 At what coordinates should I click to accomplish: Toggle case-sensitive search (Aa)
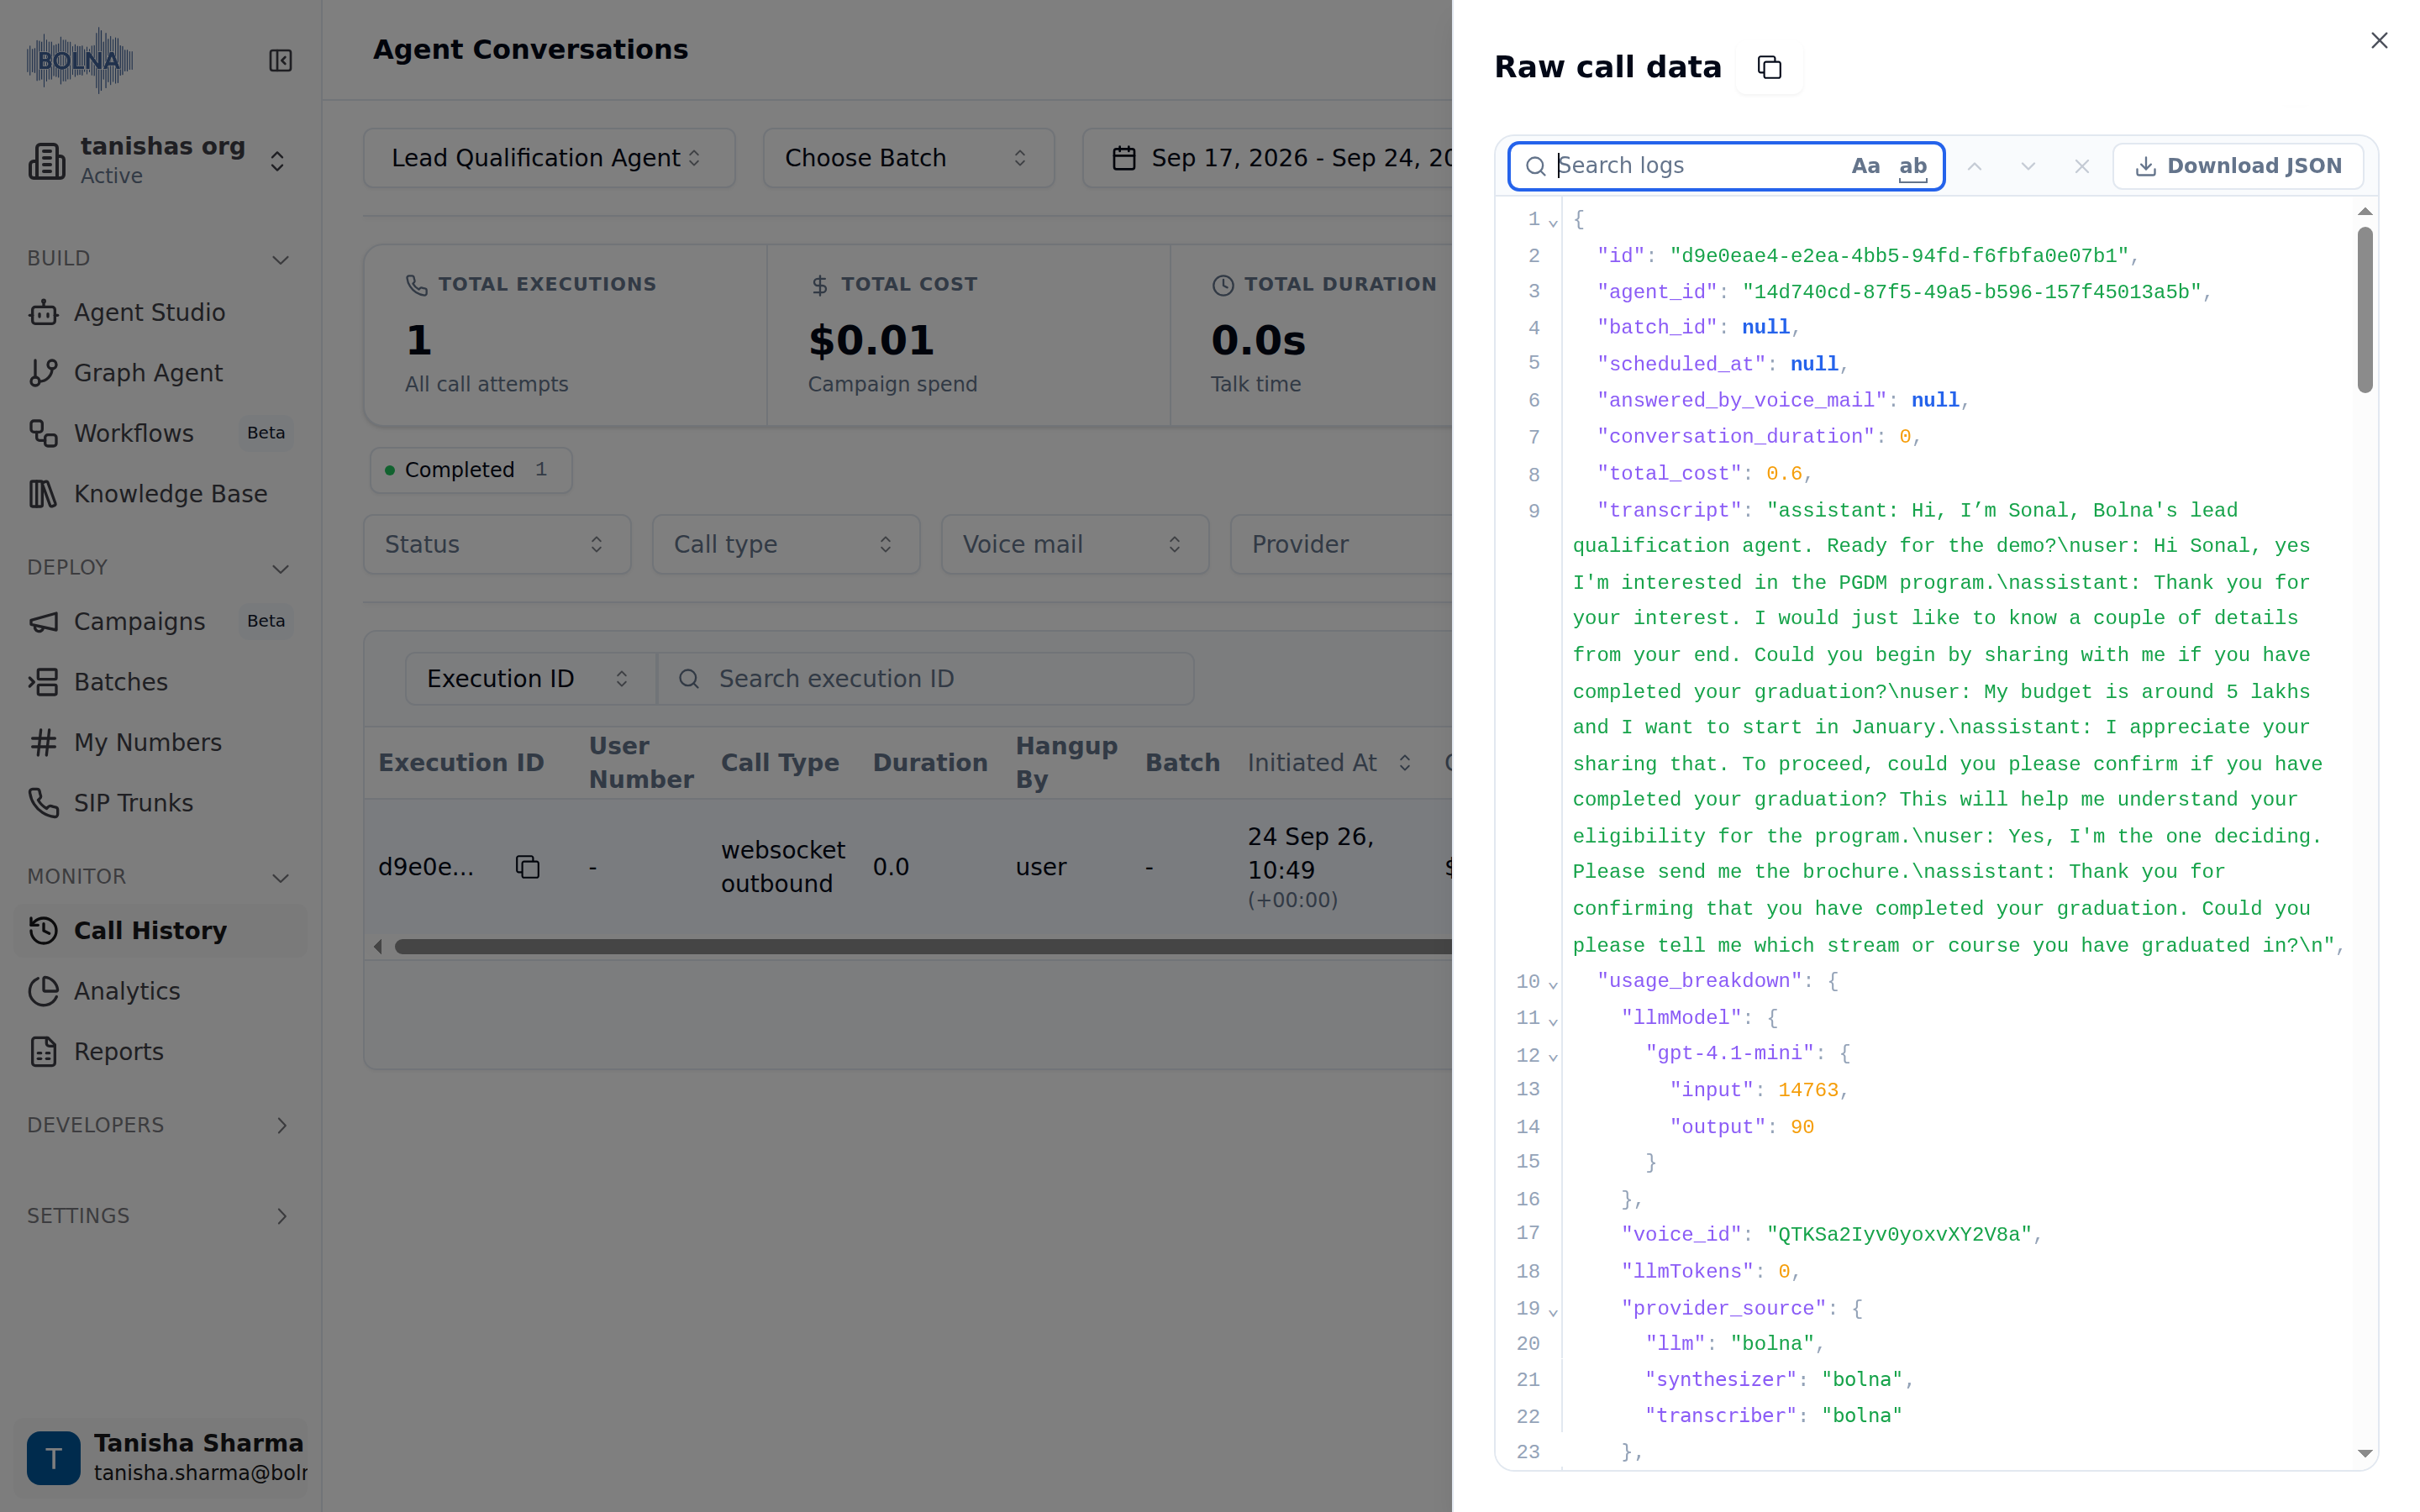(x=1865, y=166)
